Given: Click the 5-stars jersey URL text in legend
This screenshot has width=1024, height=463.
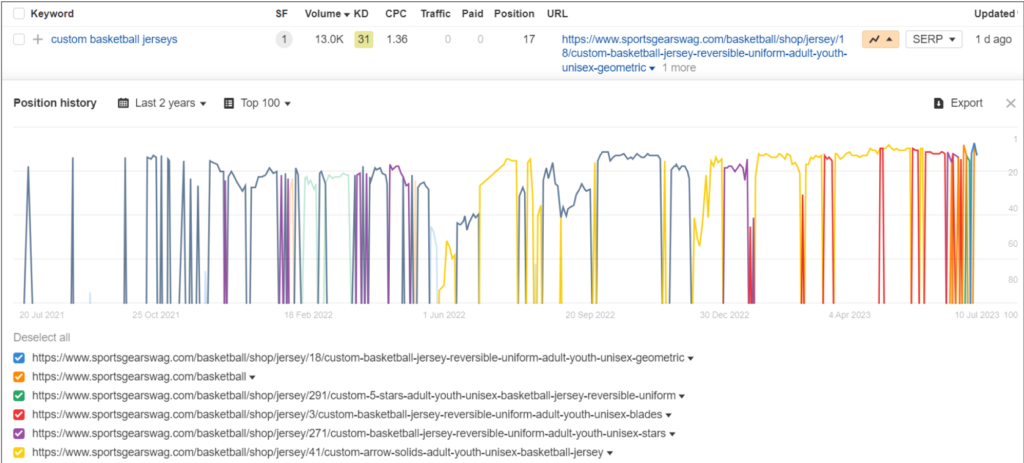Looking at the screenshot, I should (353, 396).
